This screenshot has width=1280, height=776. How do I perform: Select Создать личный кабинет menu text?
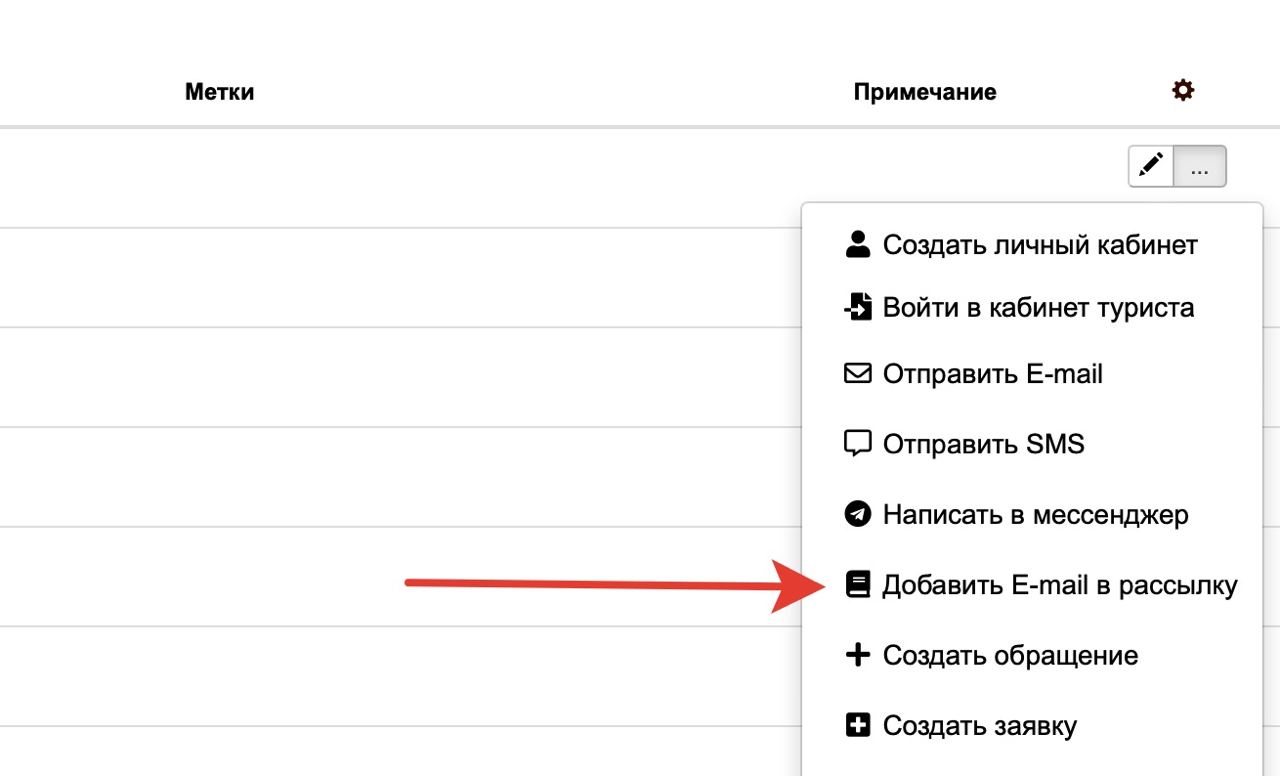coord(1040,245)
